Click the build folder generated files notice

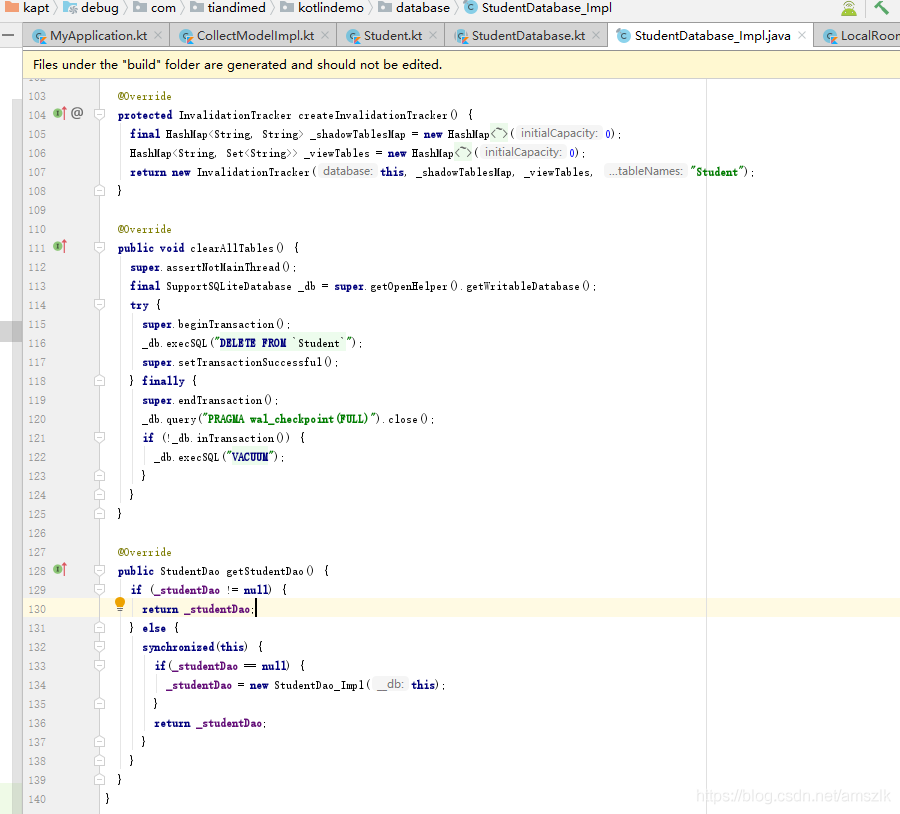[x=238, y=64]
